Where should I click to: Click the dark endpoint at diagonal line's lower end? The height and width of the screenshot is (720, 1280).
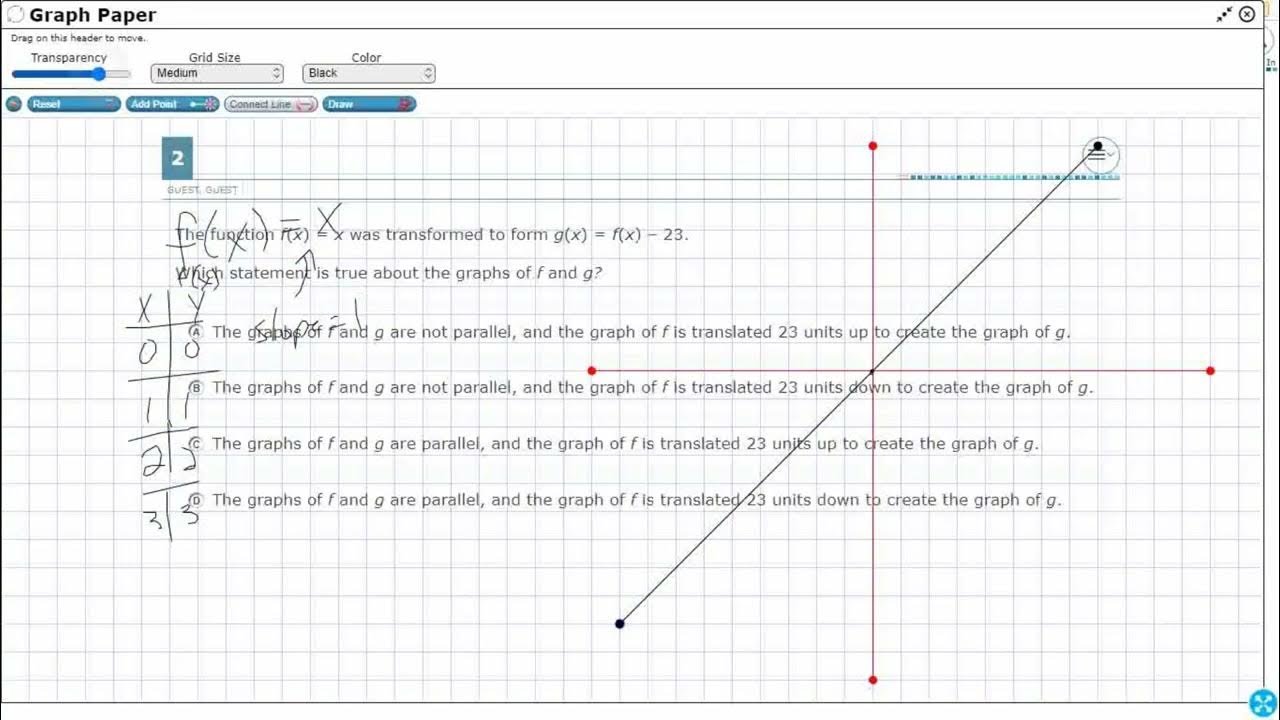pyautogui.click(x=620, y=624)
